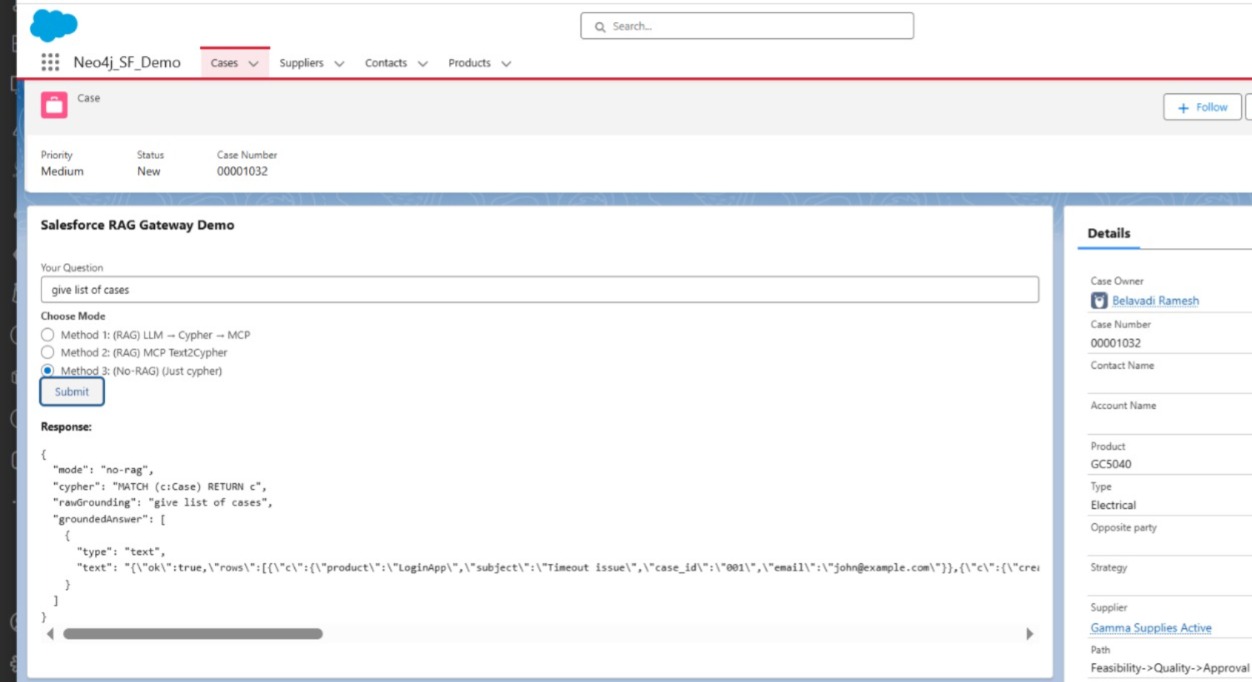Click the scrollbar left arrow in response
This screenshot has height=682, width=1252.
(x=50, y=634)
